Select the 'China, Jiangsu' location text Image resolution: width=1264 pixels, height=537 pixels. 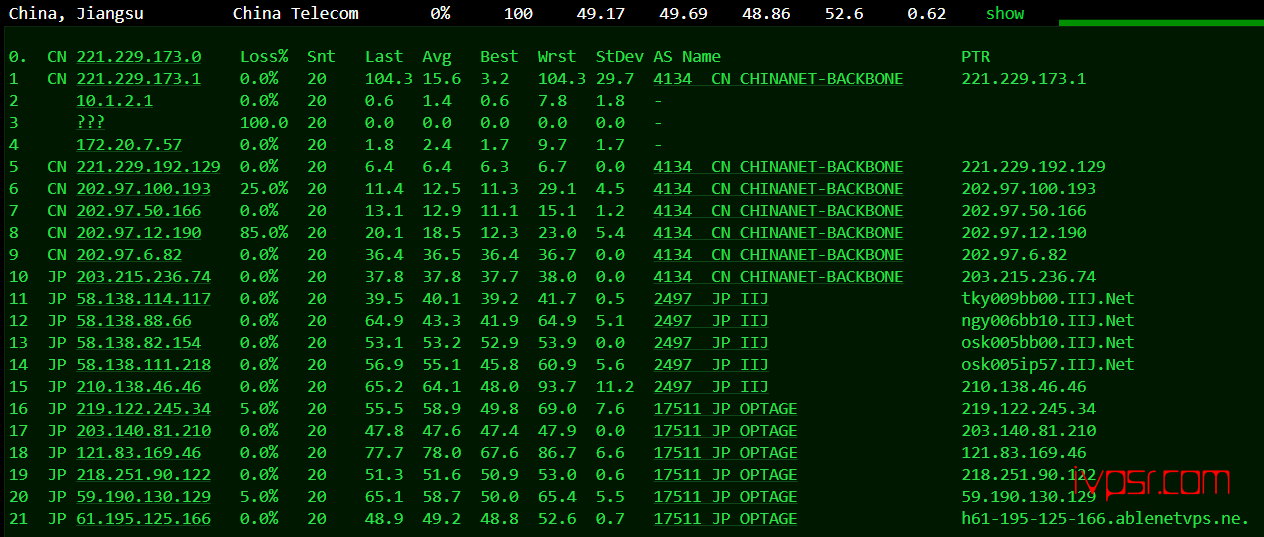tap(76, 13)
